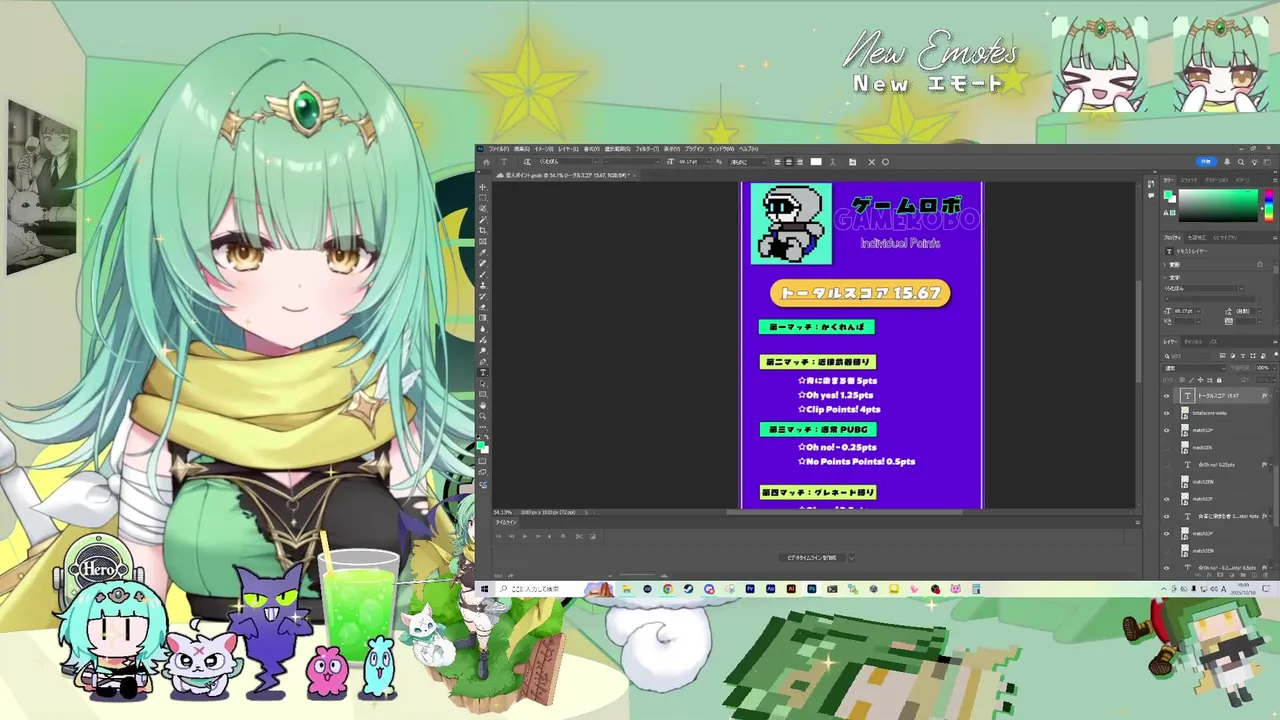The height and width of the screenshot is (720, 1280).
Task: Select the Rectangular Marquee tool
Action: click(x=483, y=198)
